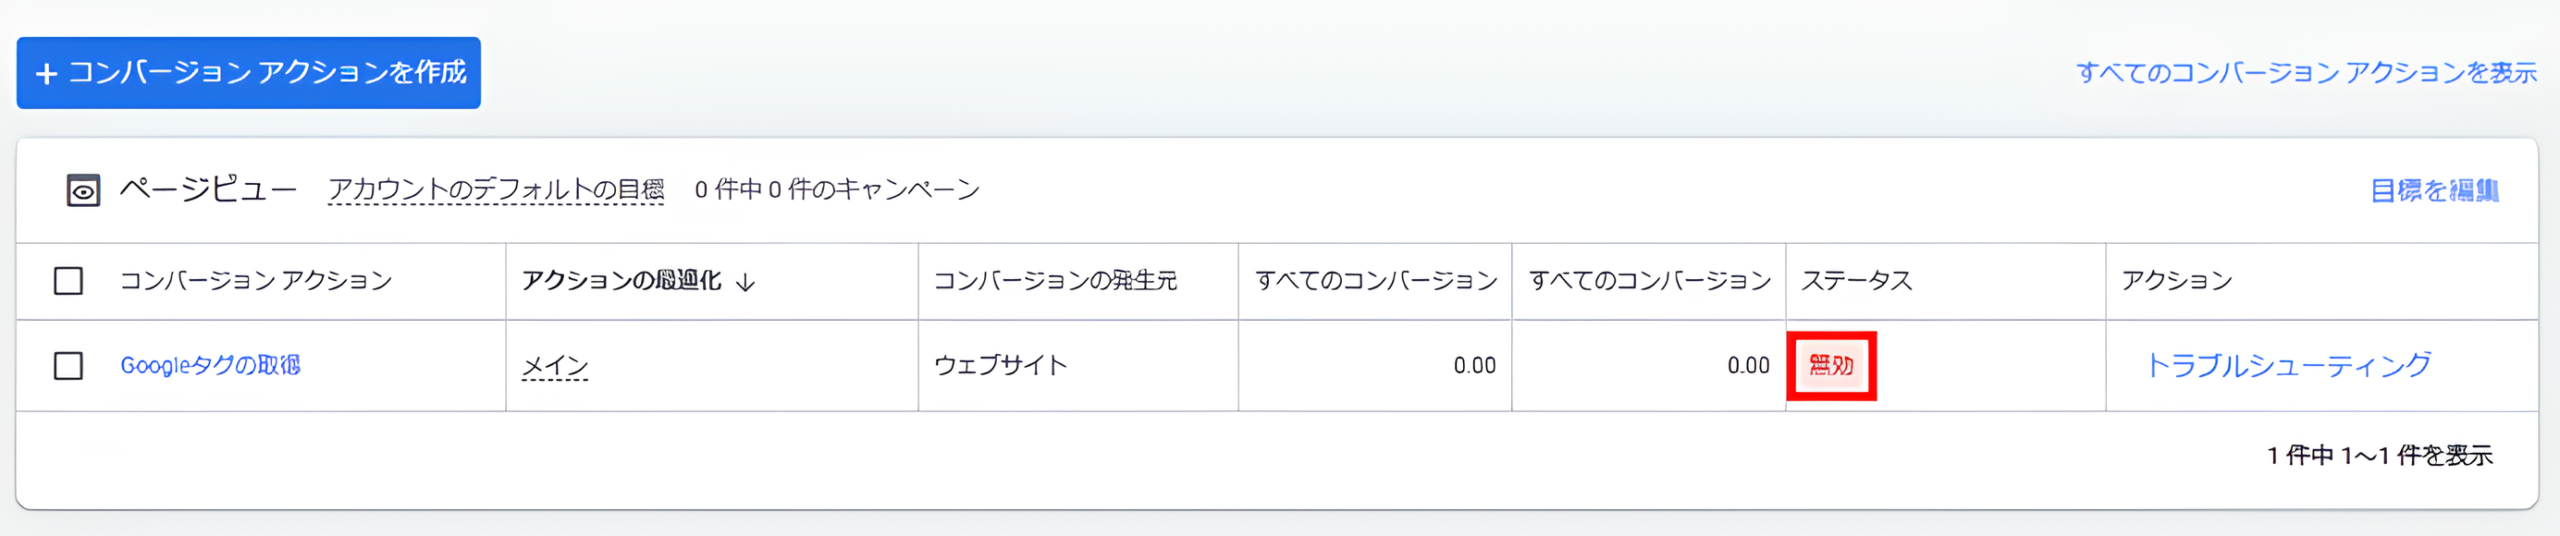Image resolution: width=2560 pixels, height=536 pixels.
Task: Click the sort arrow beside アクションの最適化
Action: pyautogui.click(x=745, y=282)
